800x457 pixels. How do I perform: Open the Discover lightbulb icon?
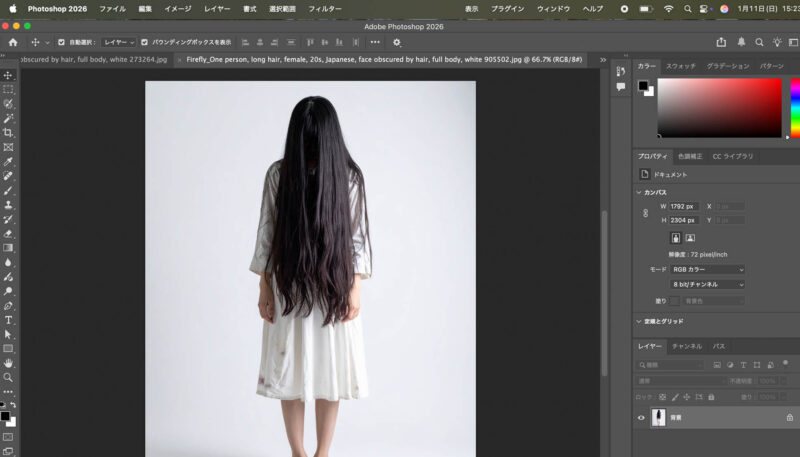(x=777, y=42)
